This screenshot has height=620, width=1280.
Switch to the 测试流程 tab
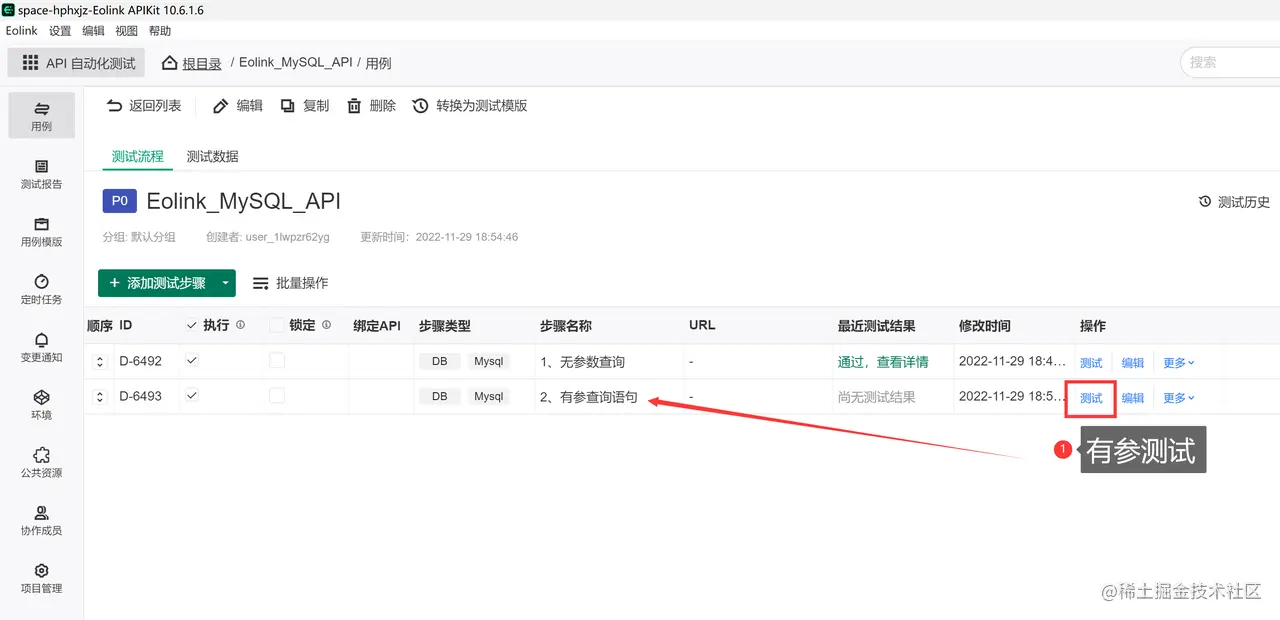point(137,157)
